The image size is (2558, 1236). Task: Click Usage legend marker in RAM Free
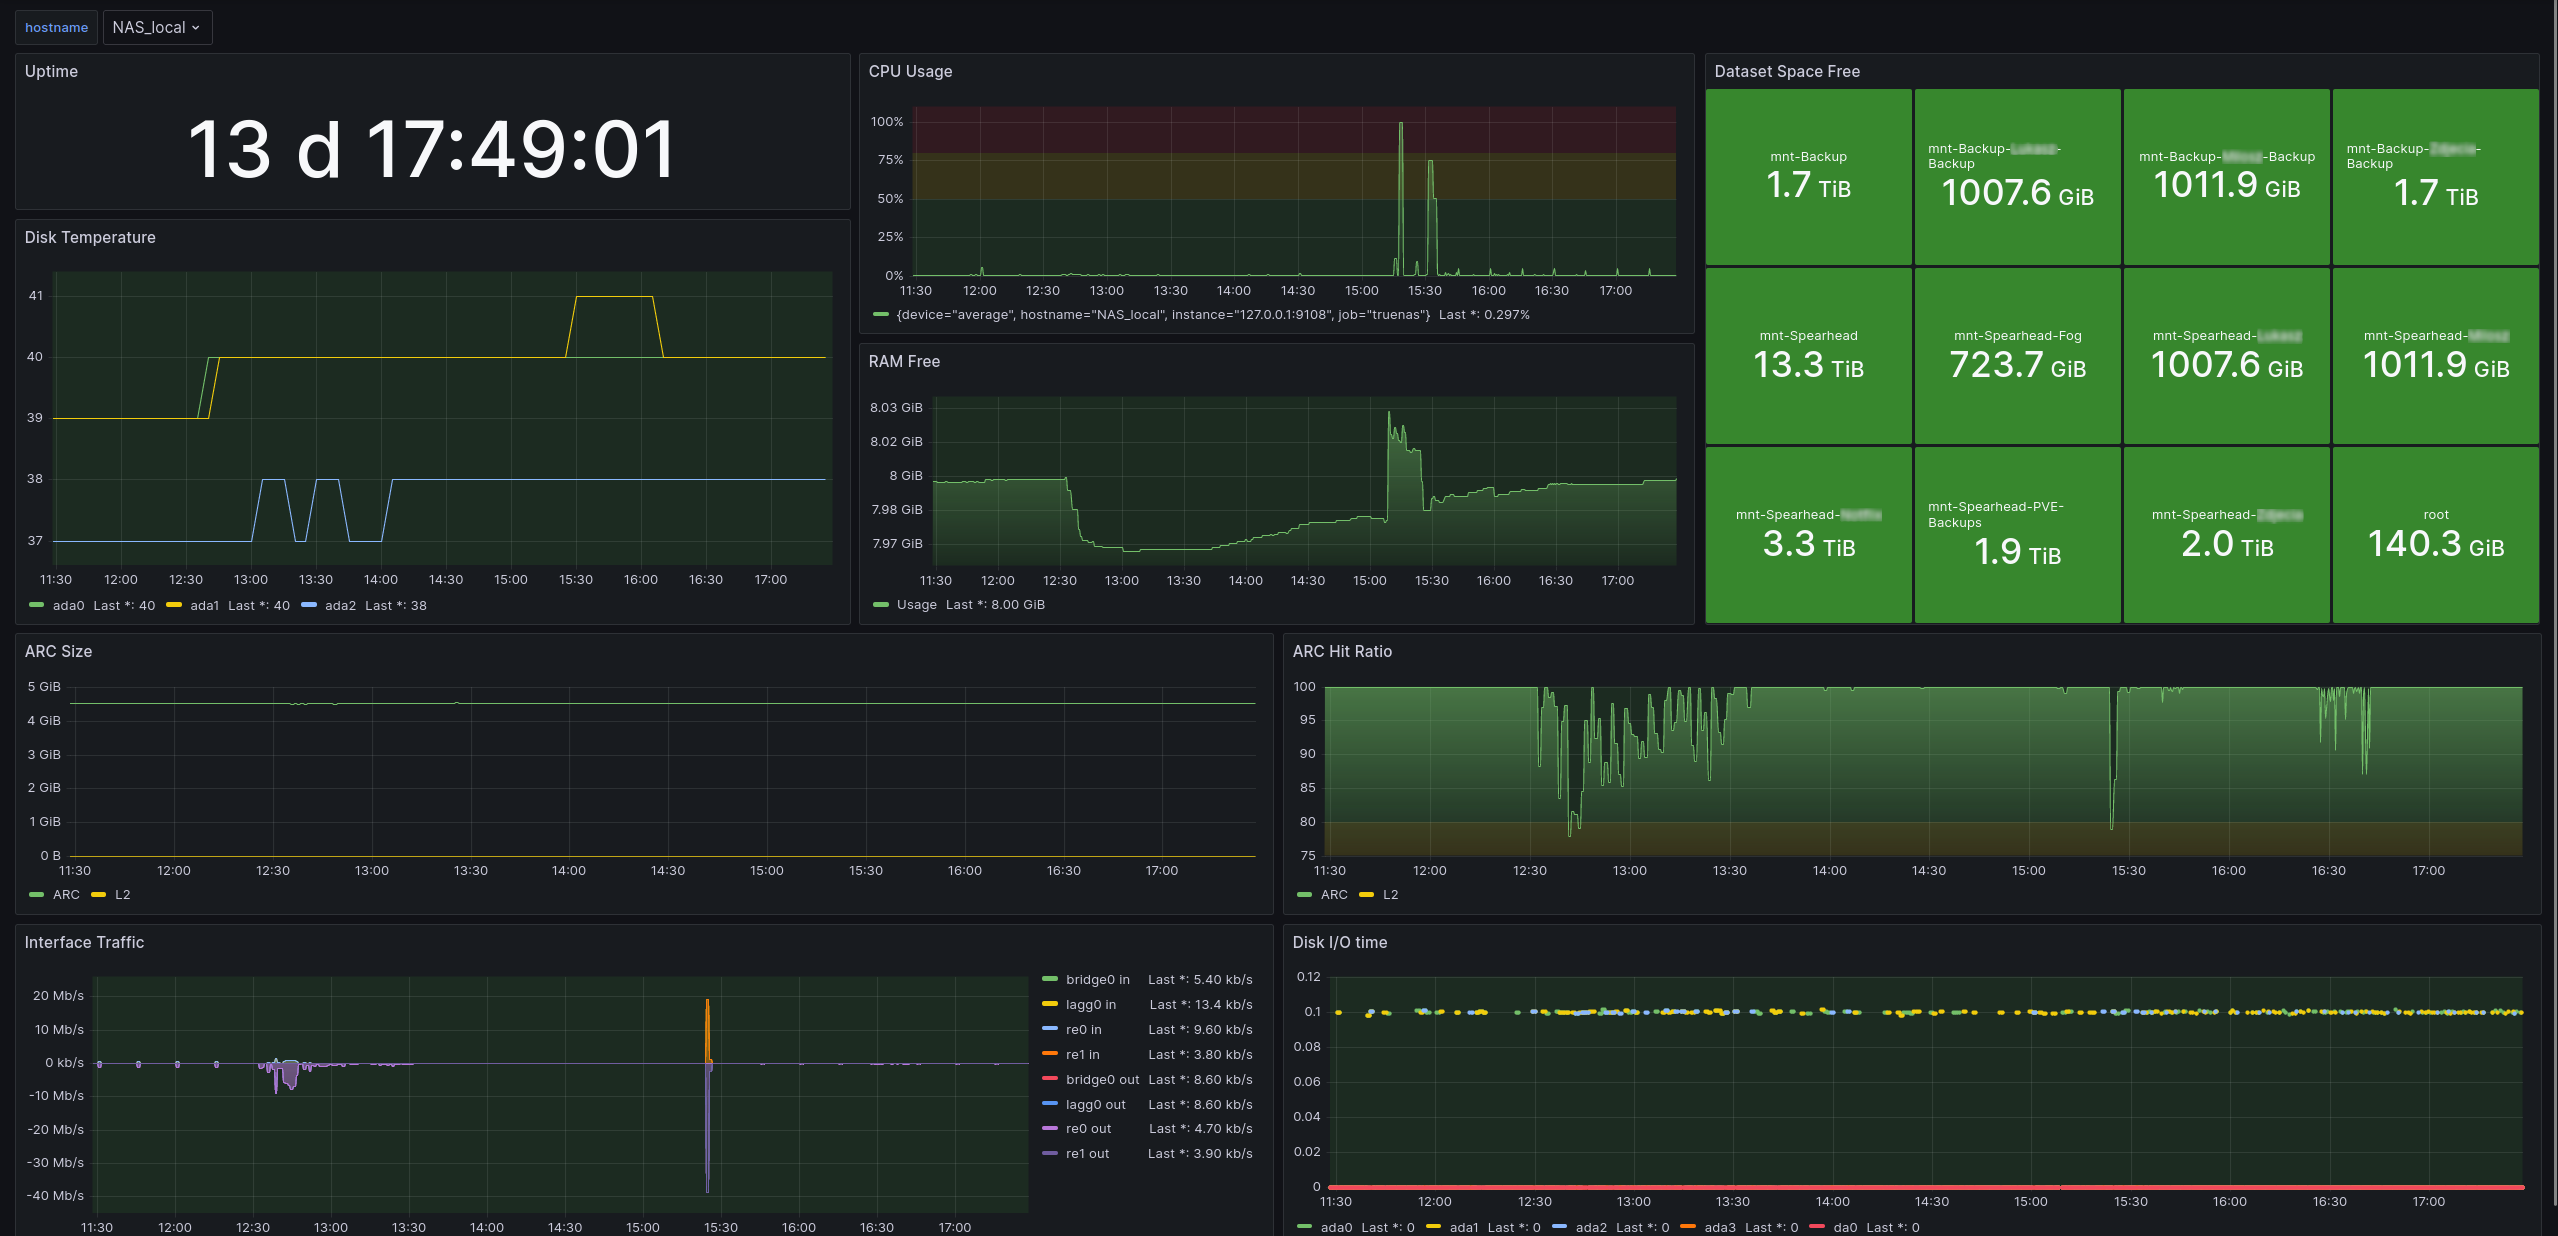pyautogui.click(x=881, y=605)
